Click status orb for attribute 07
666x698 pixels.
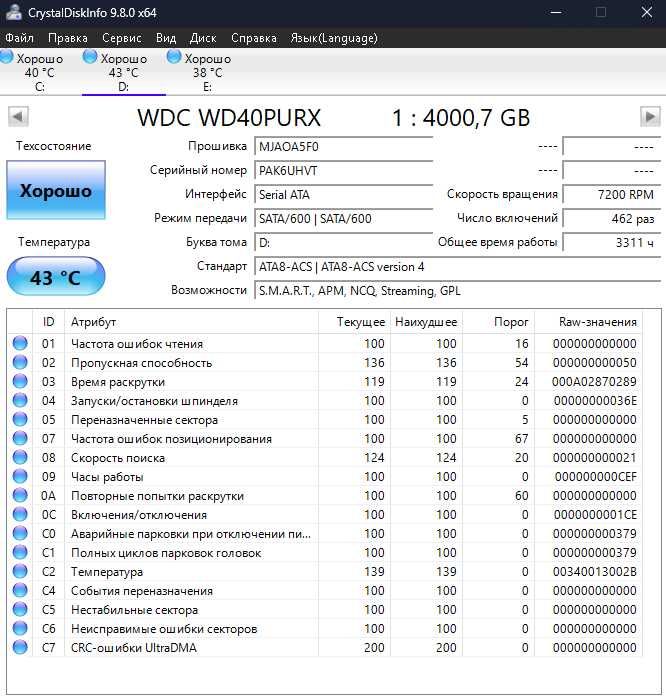(20, 438)
